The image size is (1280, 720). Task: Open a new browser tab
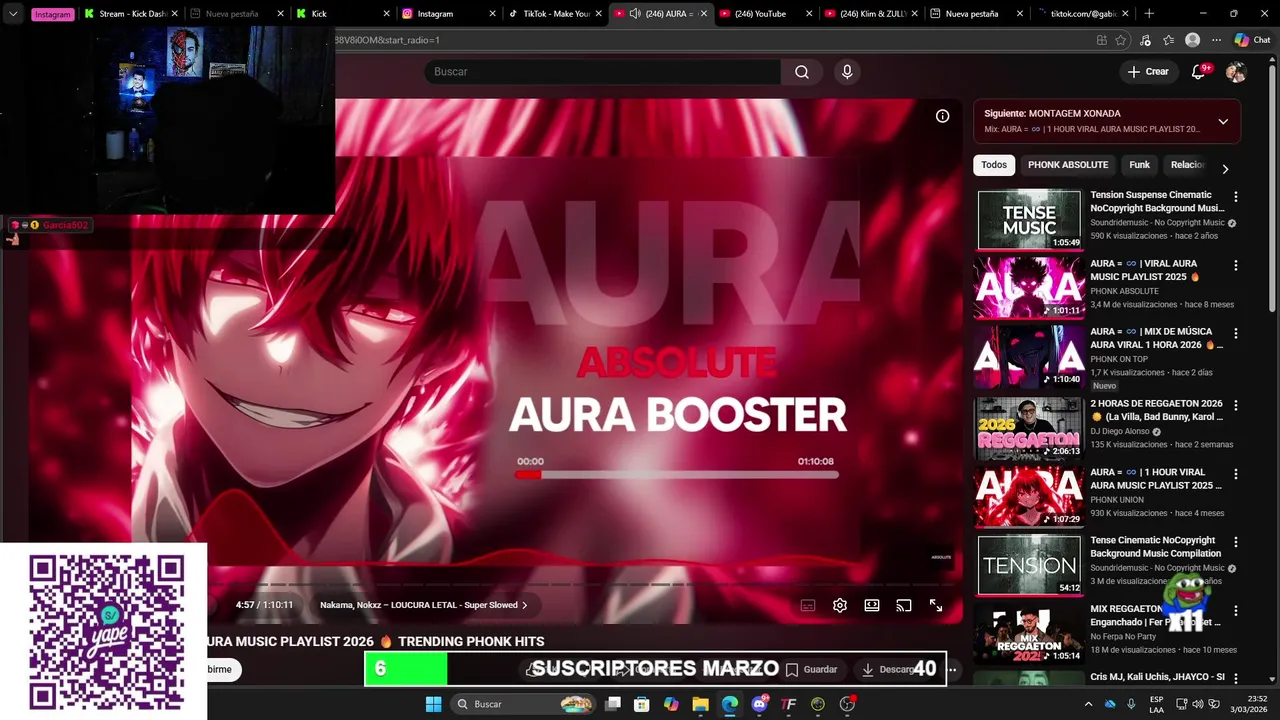coord(1149,14)
